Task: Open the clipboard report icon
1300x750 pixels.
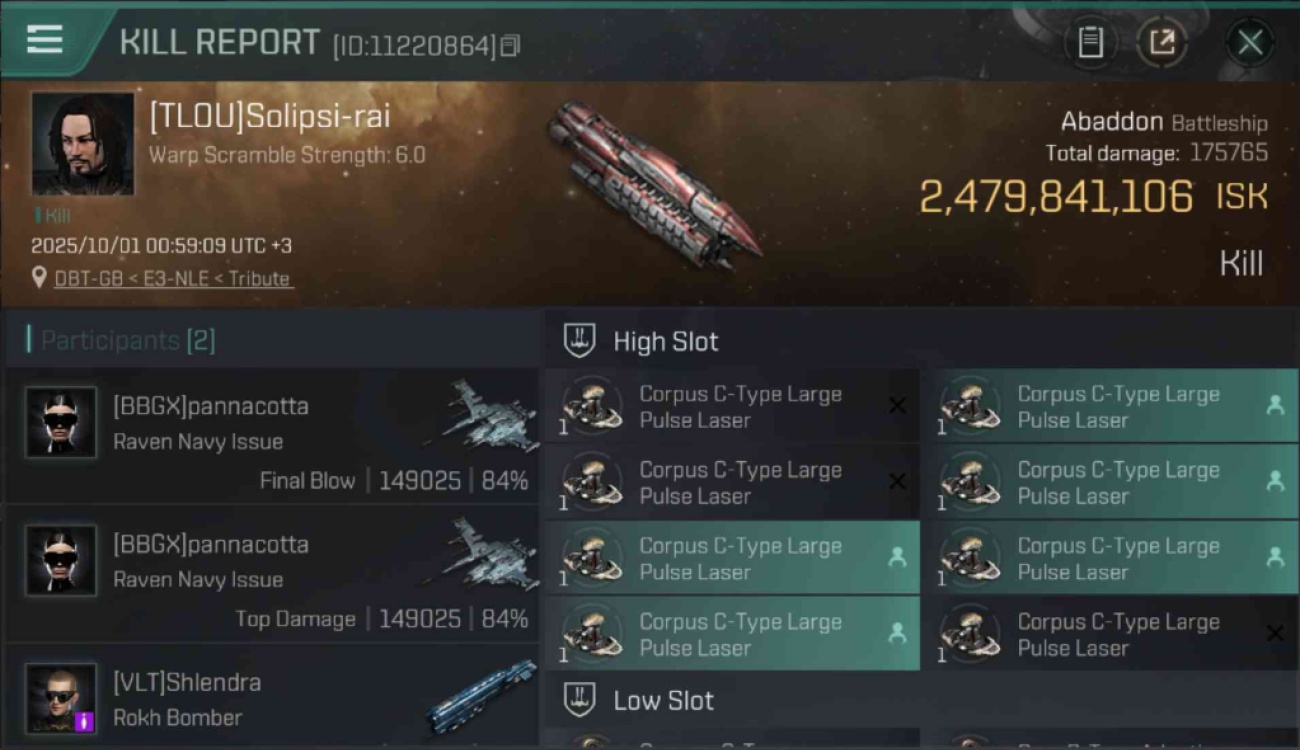Action: pyautogui.click(x=1090, y=42)
